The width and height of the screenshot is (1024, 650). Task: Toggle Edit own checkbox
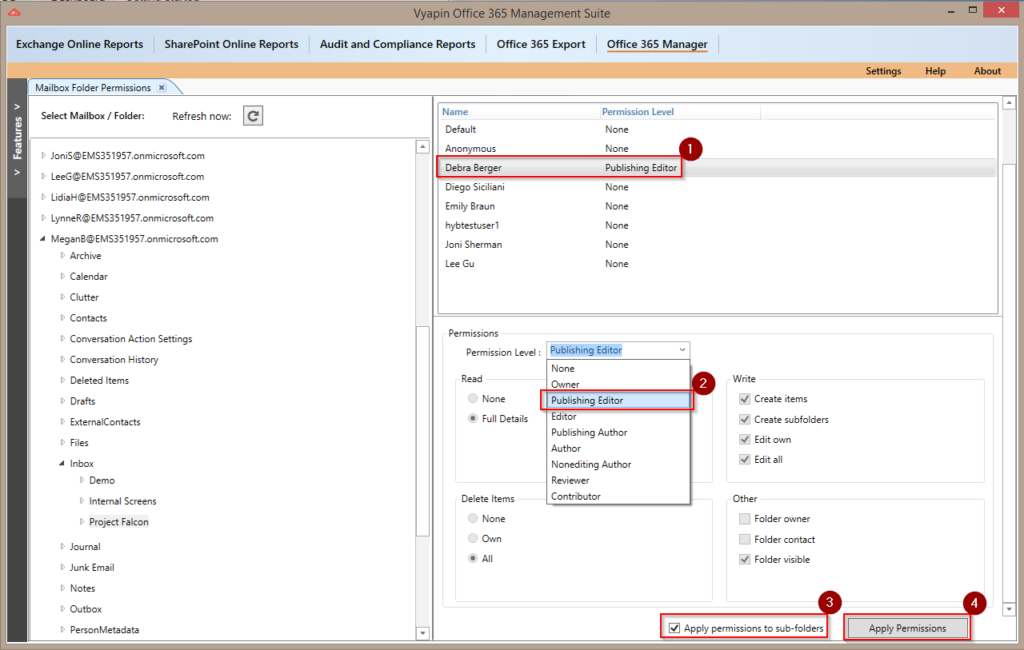click(x=744, y=440)
